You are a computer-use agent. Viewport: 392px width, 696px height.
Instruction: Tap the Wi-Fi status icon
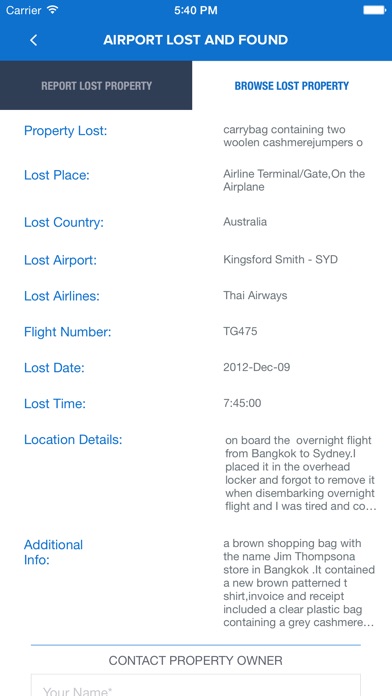[53, 10]
